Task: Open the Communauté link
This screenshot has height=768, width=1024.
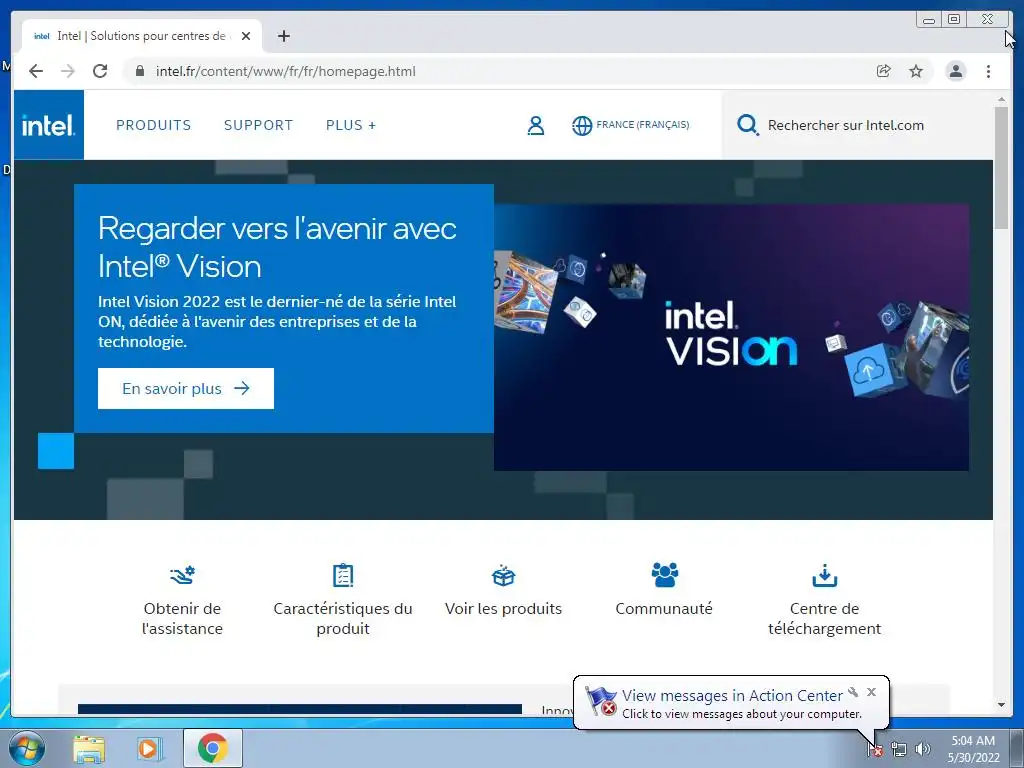Action: click(664, 609)
